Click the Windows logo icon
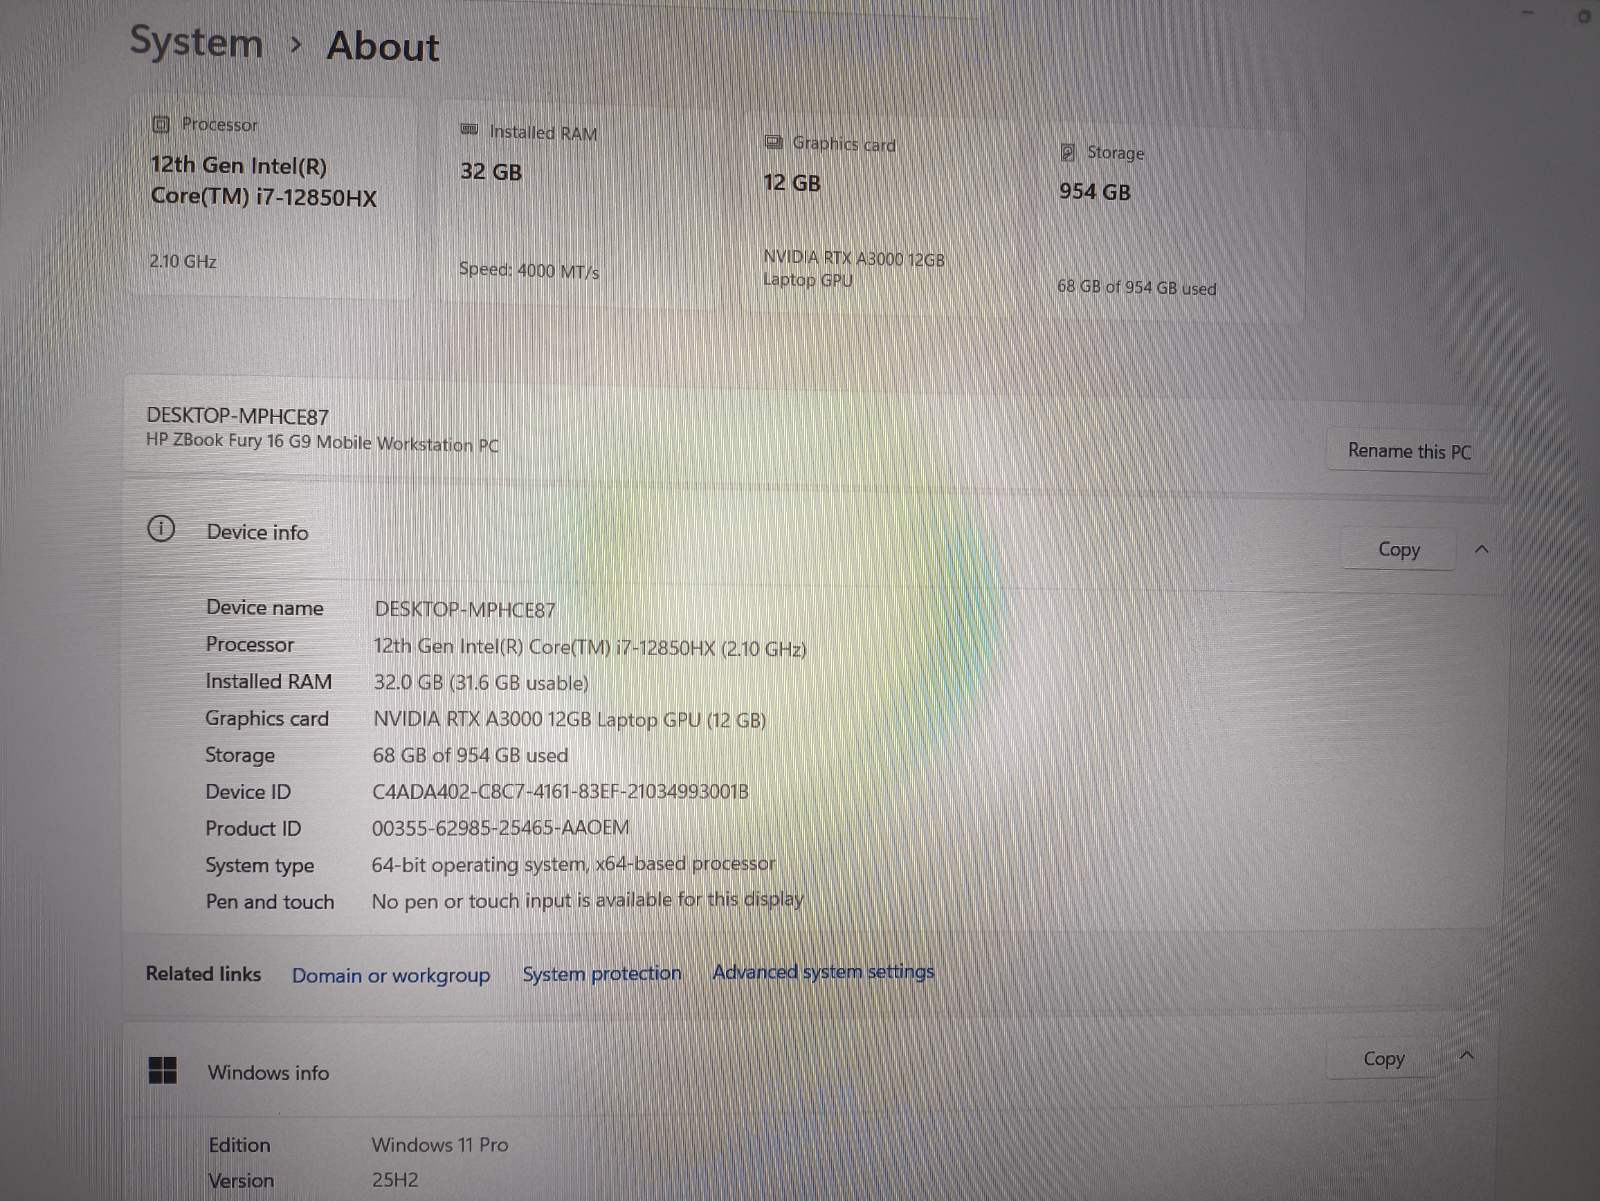This screenshot has height=1201, width=1600. [x=162, y=1070]
